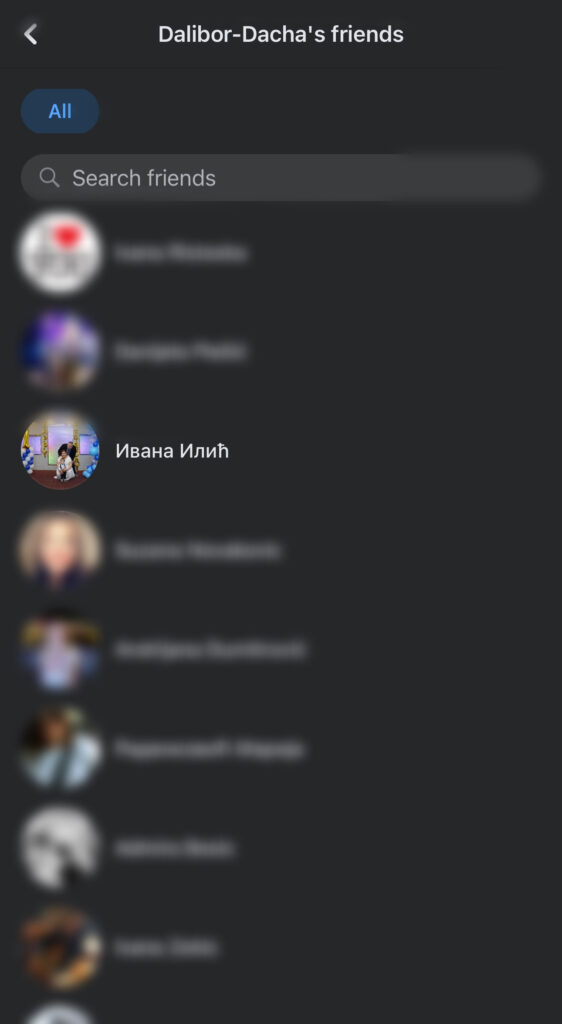Open the dark orange blurred profile picture
Viewport: 562px width, 1024px height.
[x=60, y=947]
